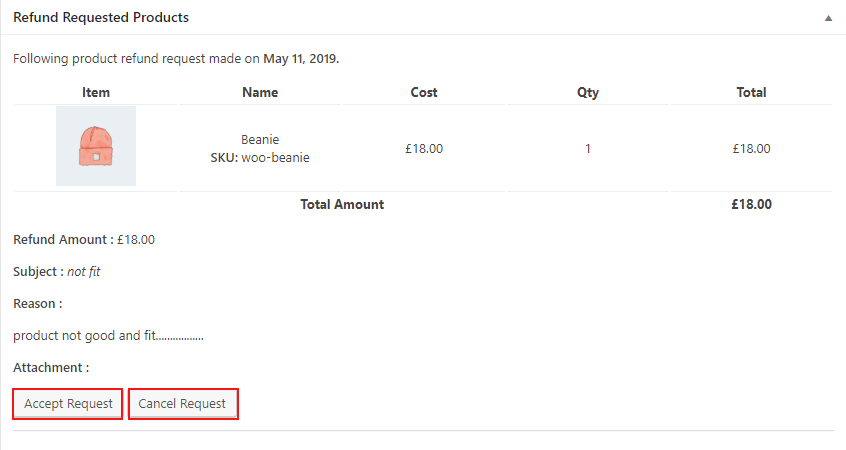Click the Cancel Request button
Image resolution: width=846 pixels, height=450 pixels.
(183, 404)
